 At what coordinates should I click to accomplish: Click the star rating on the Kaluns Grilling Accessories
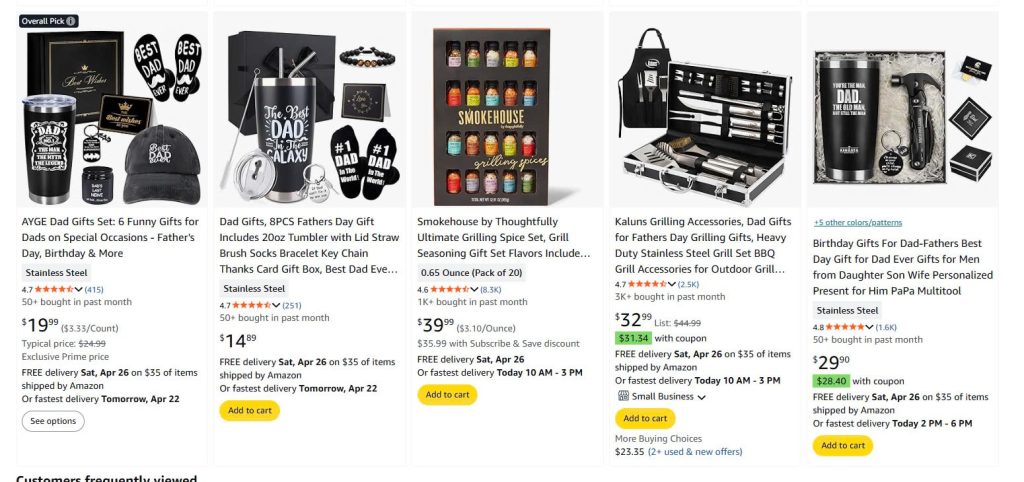(647, 284)
